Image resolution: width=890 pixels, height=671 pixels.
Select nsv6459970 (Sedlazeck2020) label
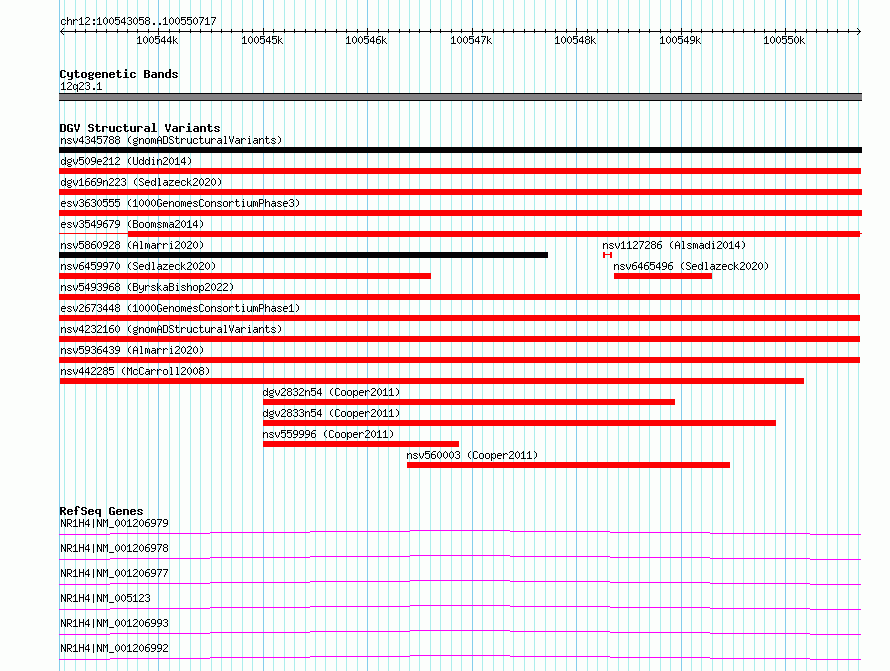[138, 266]
